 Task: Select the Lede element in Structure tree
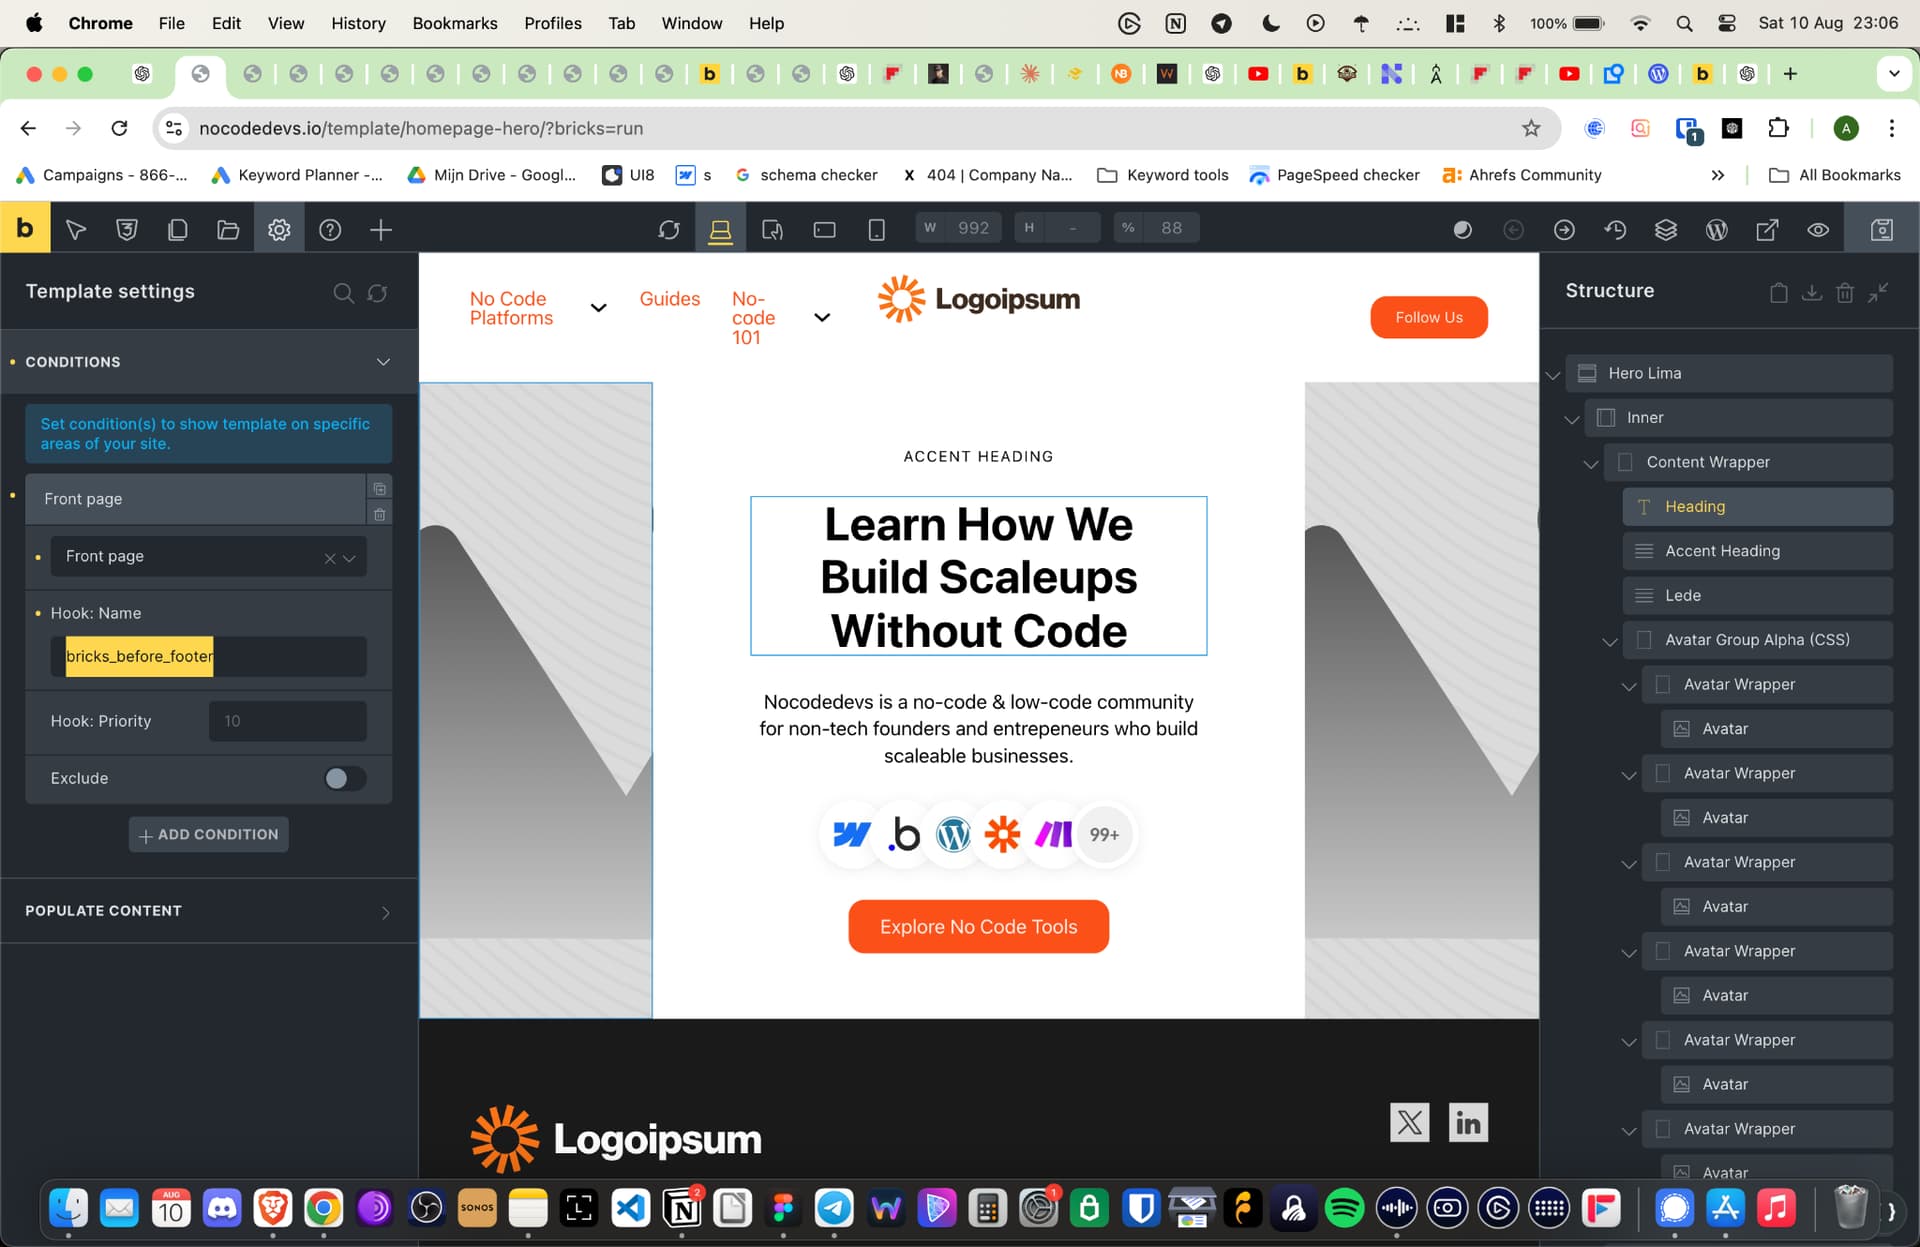tap(1757, 596)
